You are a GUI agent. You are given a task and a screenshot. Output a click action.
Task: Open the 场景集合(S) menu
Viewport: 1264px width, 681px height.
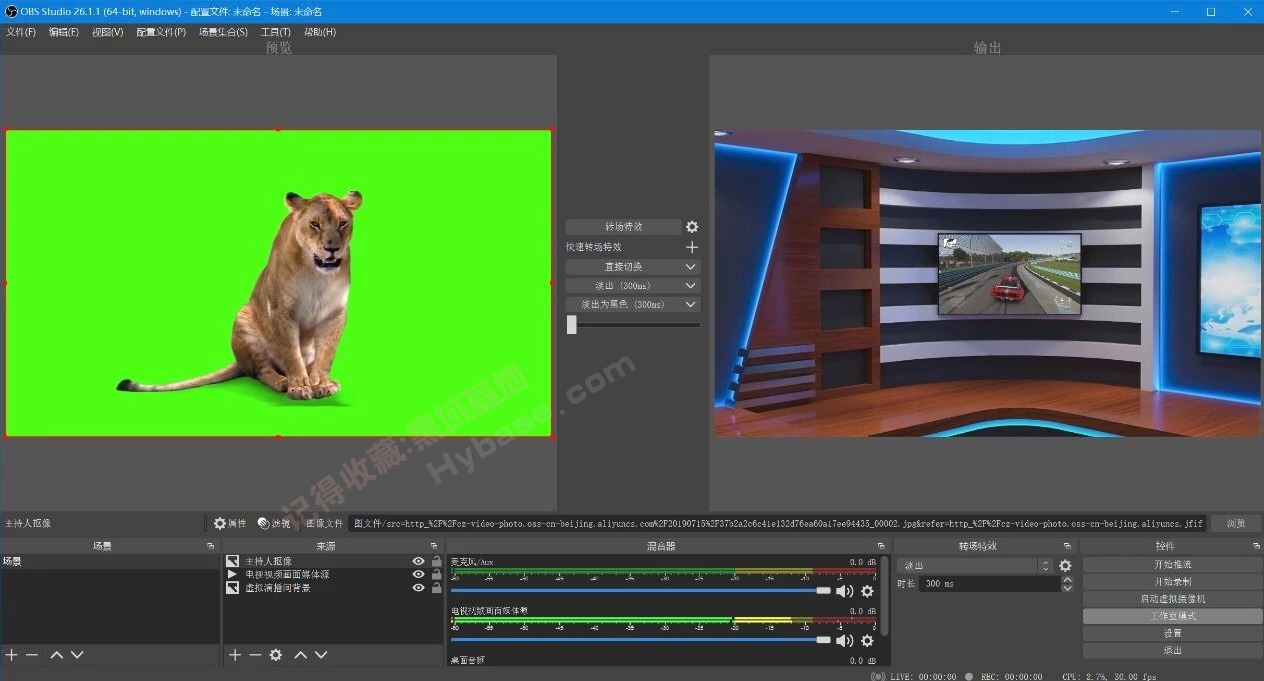point(222,31)
